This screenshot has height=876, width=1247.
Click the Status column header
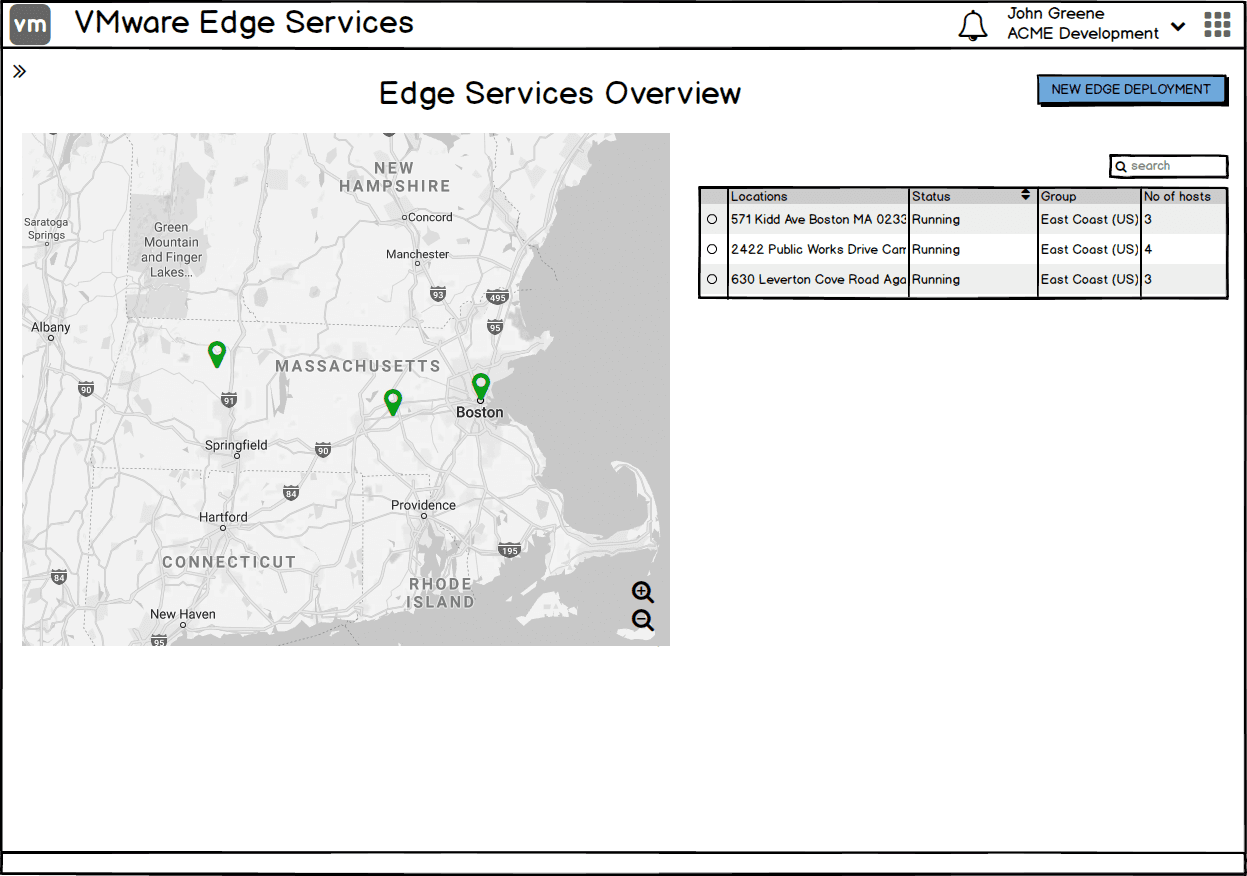pos(973,196)
